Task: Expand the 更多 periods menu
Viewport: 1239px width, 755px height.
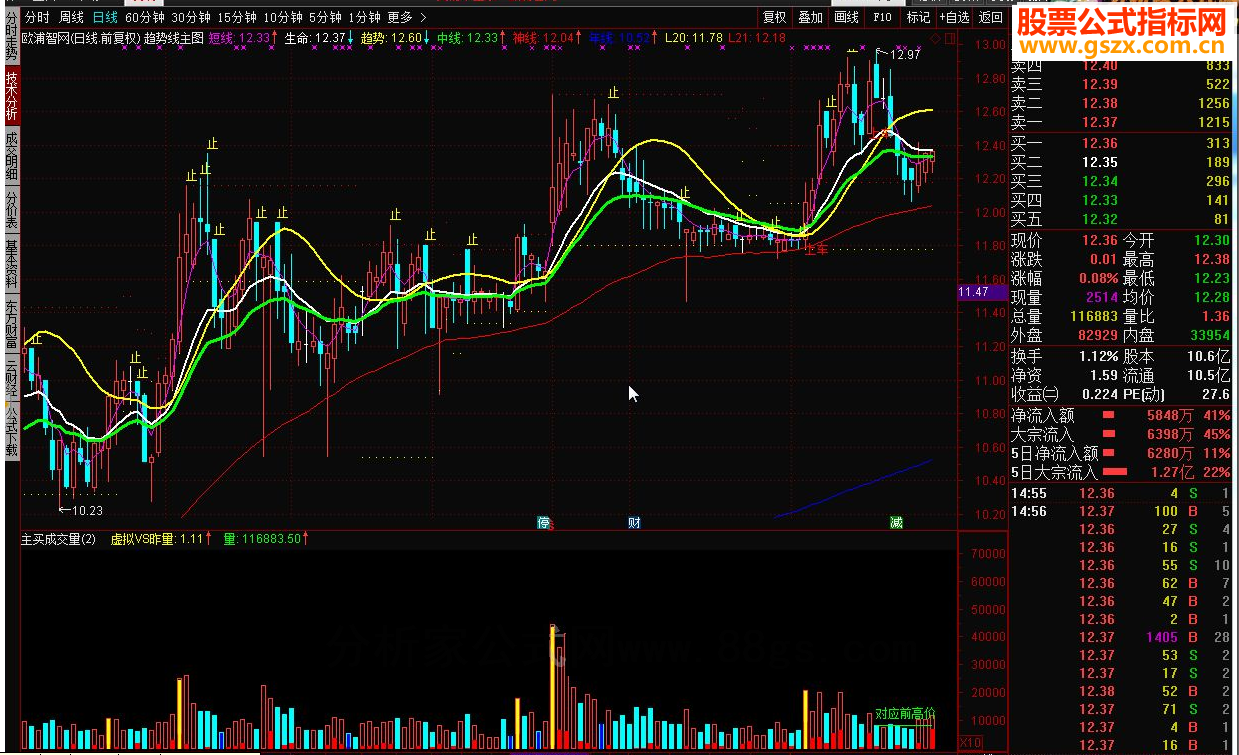Action: coord(407,17)
